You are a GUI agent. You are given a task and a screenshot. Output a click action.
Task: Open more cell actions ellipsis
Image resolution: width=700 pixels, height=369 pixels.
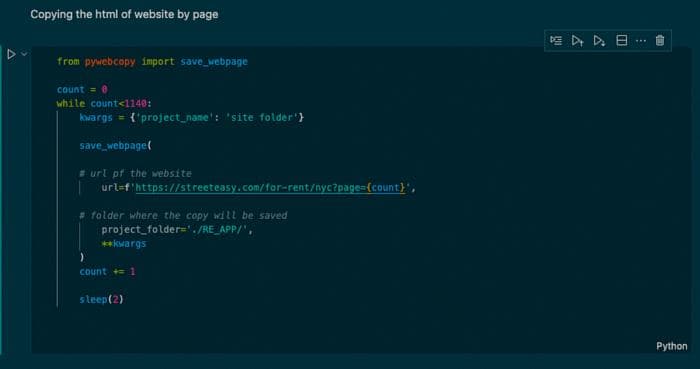641,41
